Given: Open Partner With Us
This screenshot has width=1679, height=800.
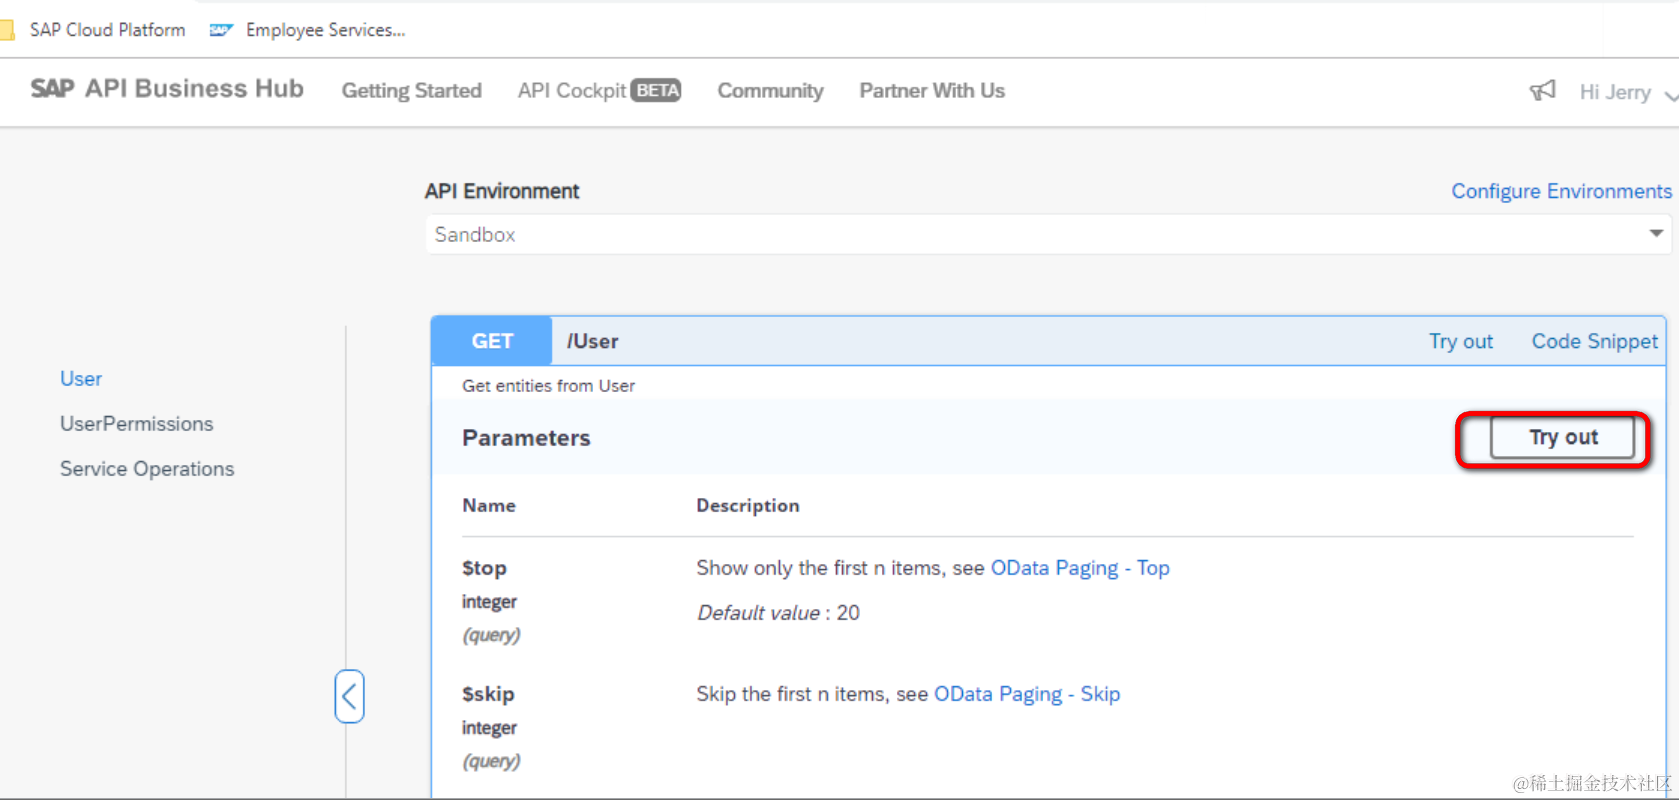Looking at the screenshot, I should pos(932,91).
